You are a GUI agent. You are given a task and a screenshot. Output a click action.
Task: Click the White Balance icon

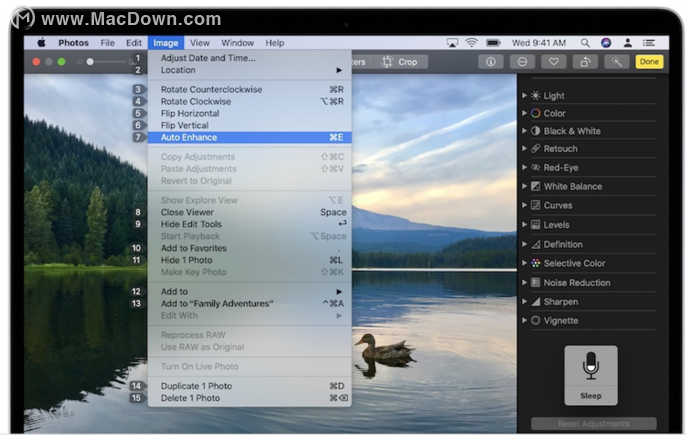[x=535, y=186]
